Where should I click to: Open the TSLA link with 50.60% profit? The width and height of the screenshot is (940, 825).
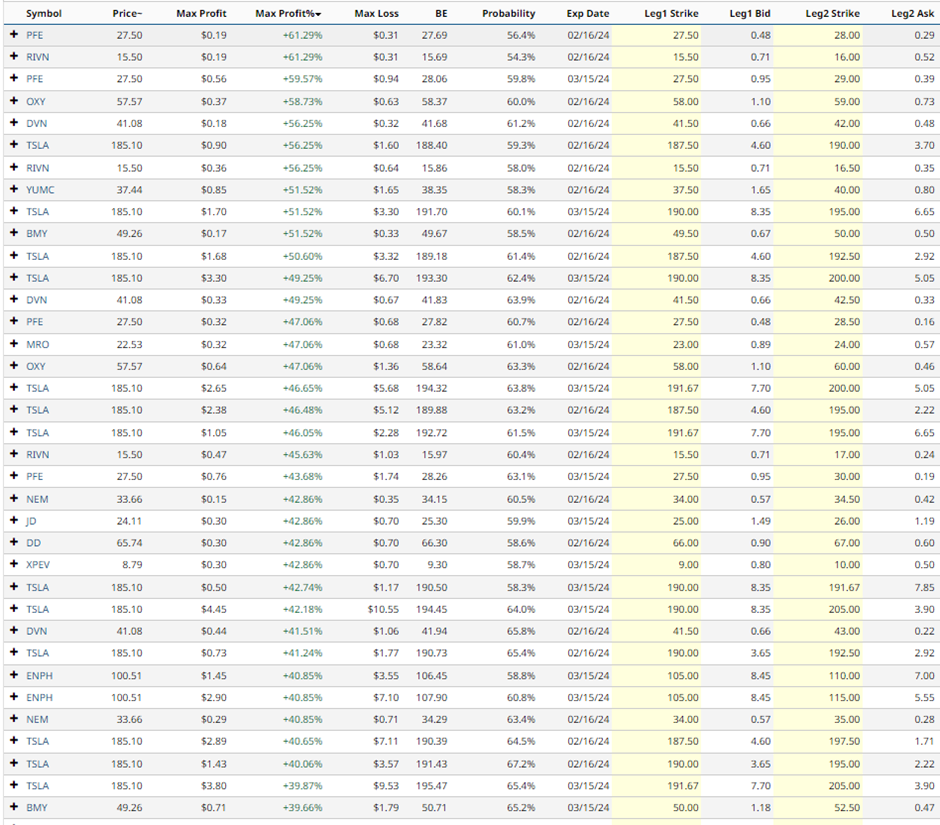(38, 256)
